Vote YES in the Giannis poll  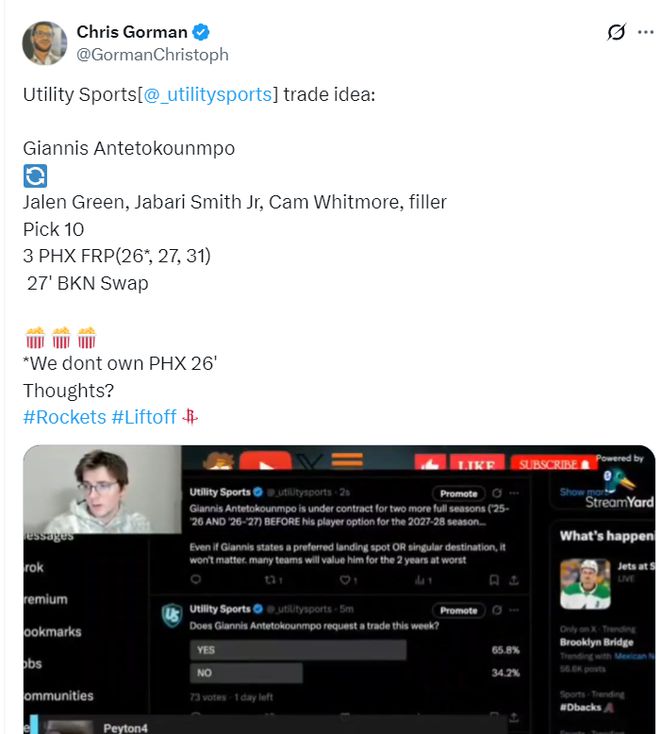click(298, 650)
